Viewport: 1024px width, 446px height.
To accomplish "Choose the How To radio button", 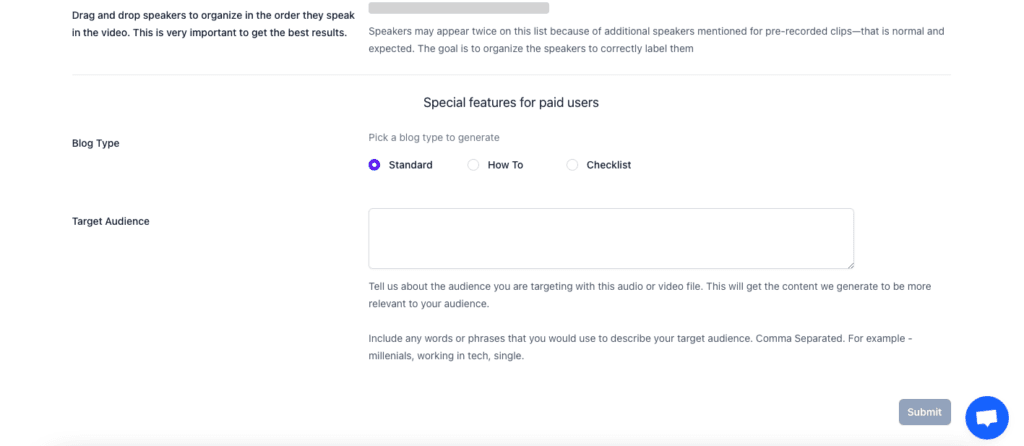I will pos(473,165).
